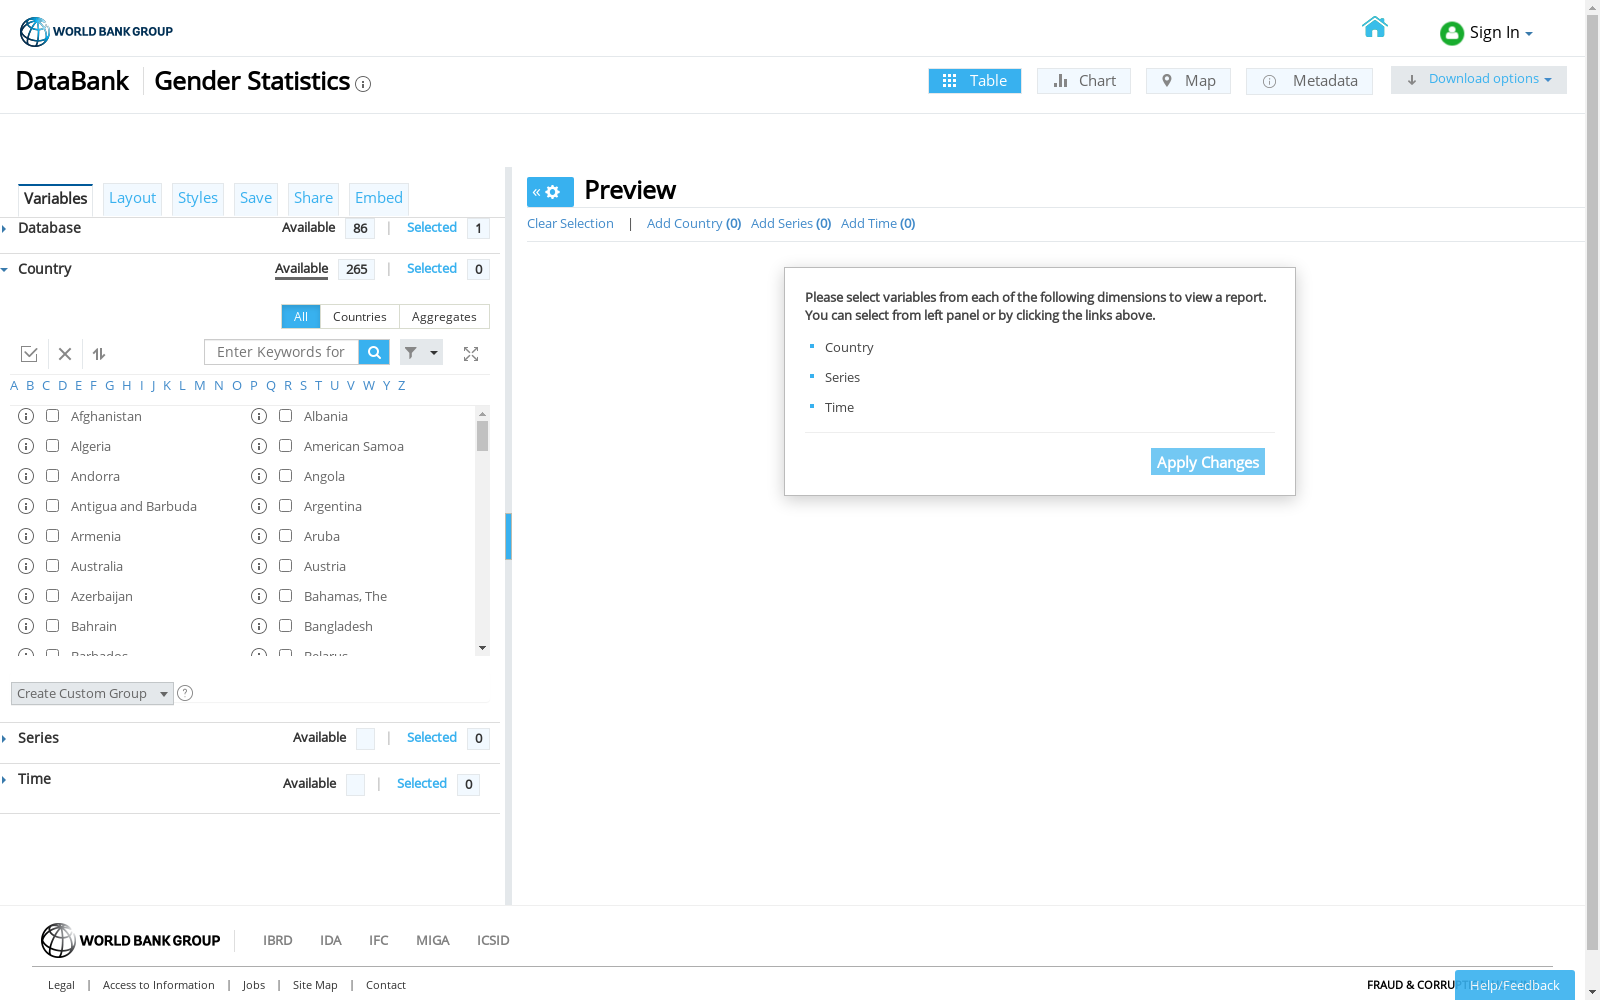Tick the Algeria checkbox
The width and height of the screenshot is (1600, 1000).
click(53, 446)
